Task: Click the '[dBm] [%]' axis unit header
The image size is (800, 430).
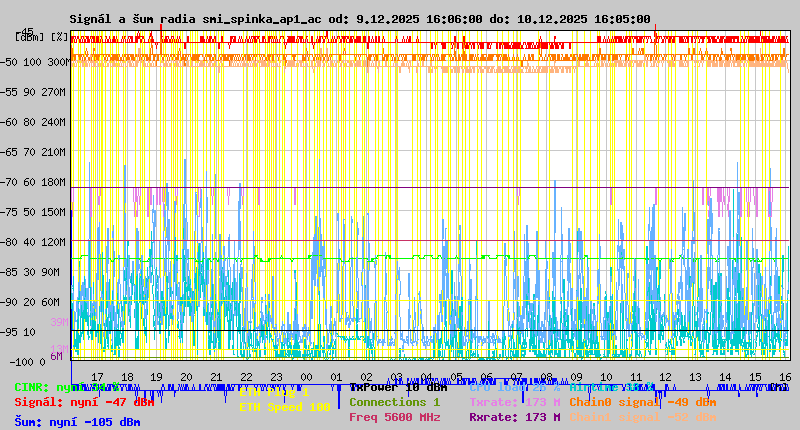Action: tap(41, 37)
